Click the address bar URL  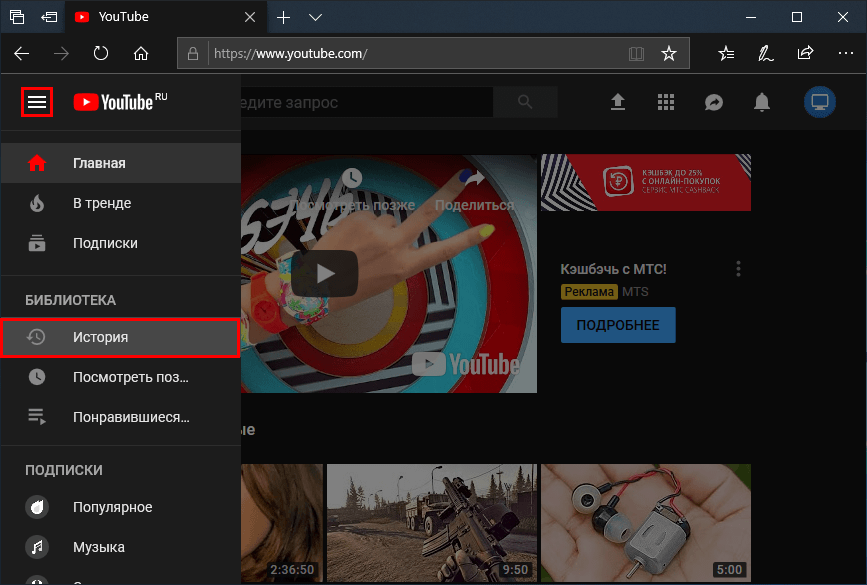[290, 54]
